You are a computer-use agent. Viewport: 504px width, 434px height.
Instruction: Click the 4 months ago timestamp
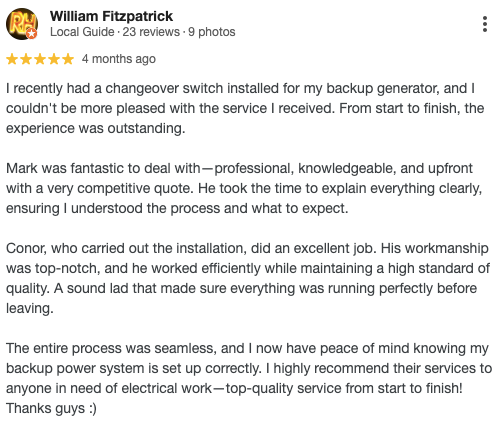[x=119, y=59]
